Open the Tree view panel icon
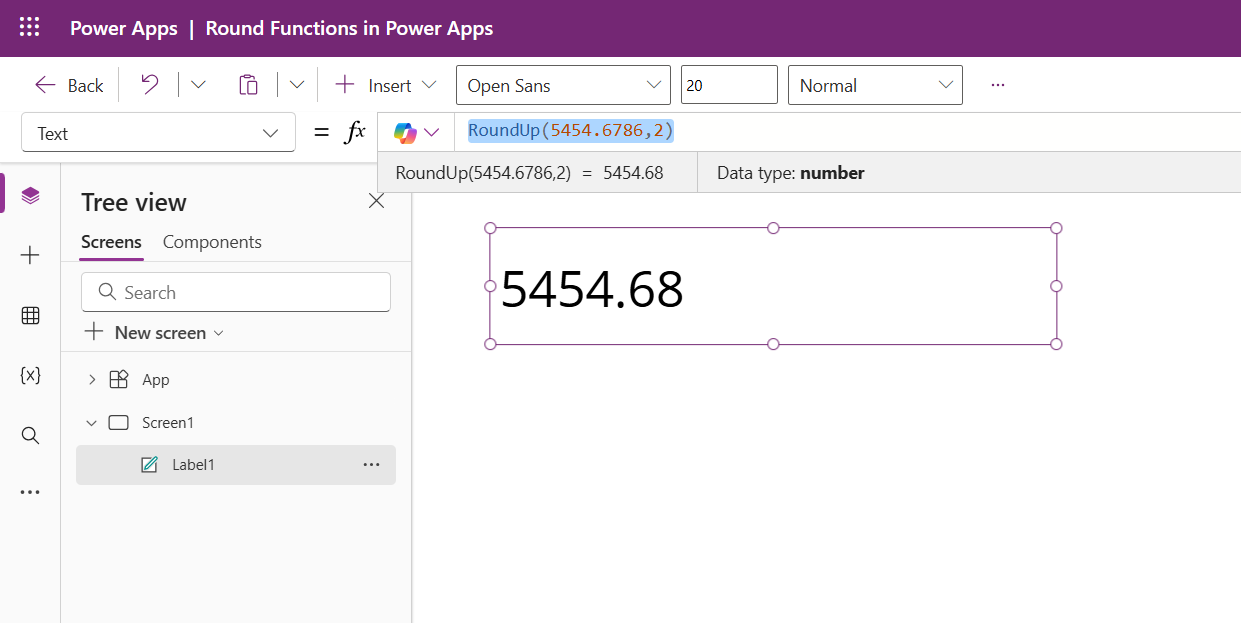The height and width of the screenshot is (623, 1241). (30, 193)
